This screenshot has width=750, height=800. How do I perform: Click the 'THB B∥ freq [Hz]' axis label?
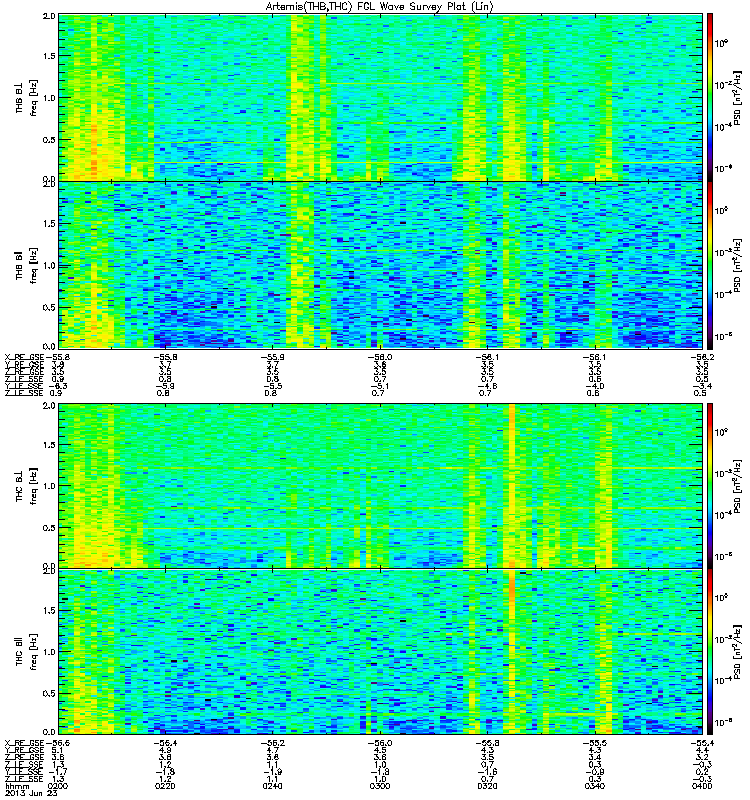[x=26, y=266]
